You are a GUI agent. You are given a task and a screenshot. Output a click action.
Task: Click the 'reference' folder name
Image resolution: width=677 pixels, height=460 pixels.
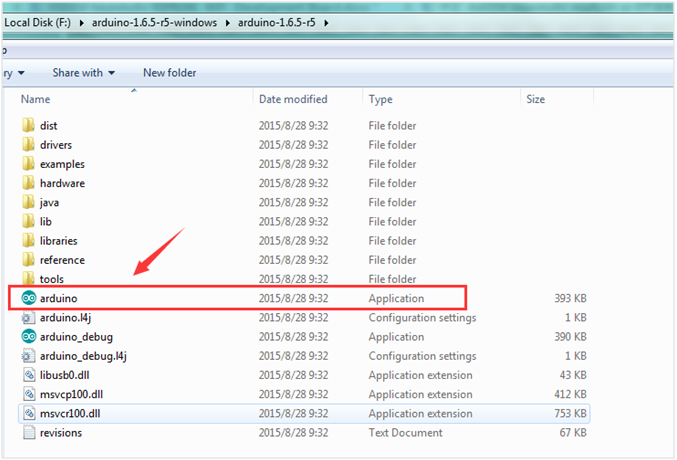(x=62, y=260)
